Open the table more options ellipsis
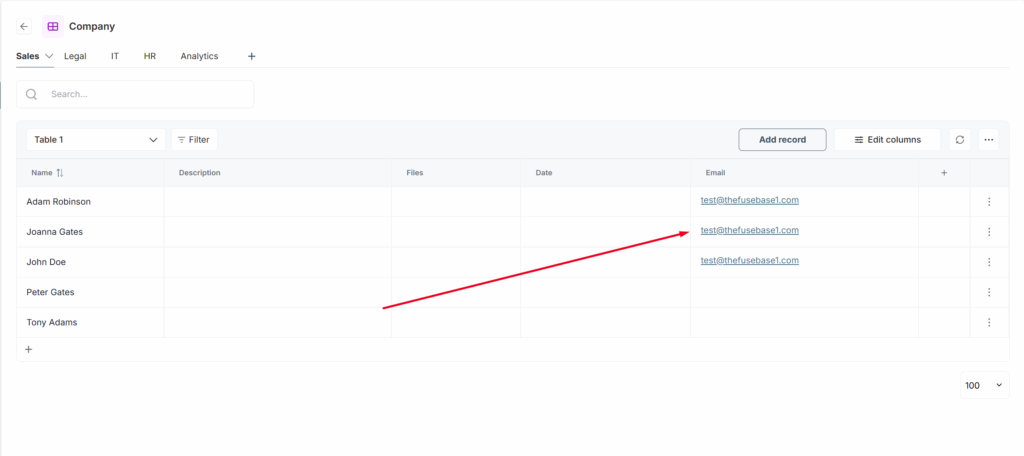This screenshot has height=456, width=1024. [989, 140]
